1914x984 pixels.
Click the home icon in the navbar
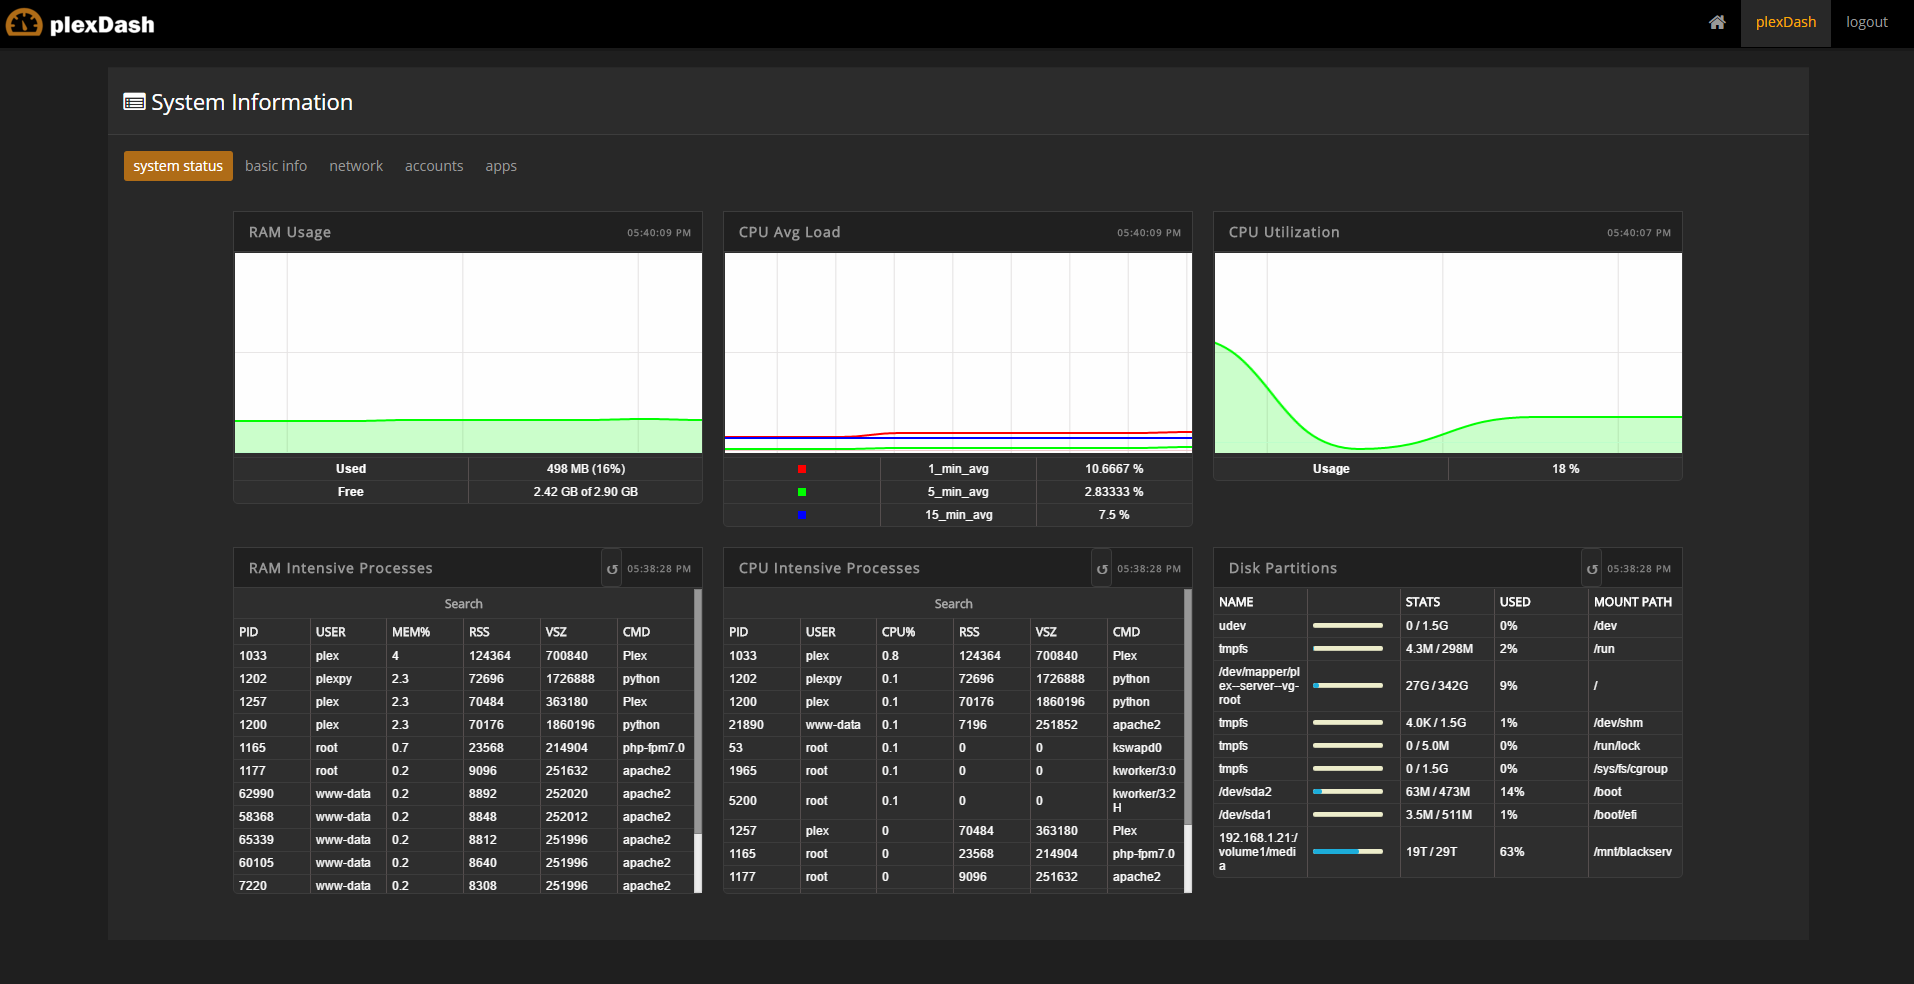[x=1717, y=22]
